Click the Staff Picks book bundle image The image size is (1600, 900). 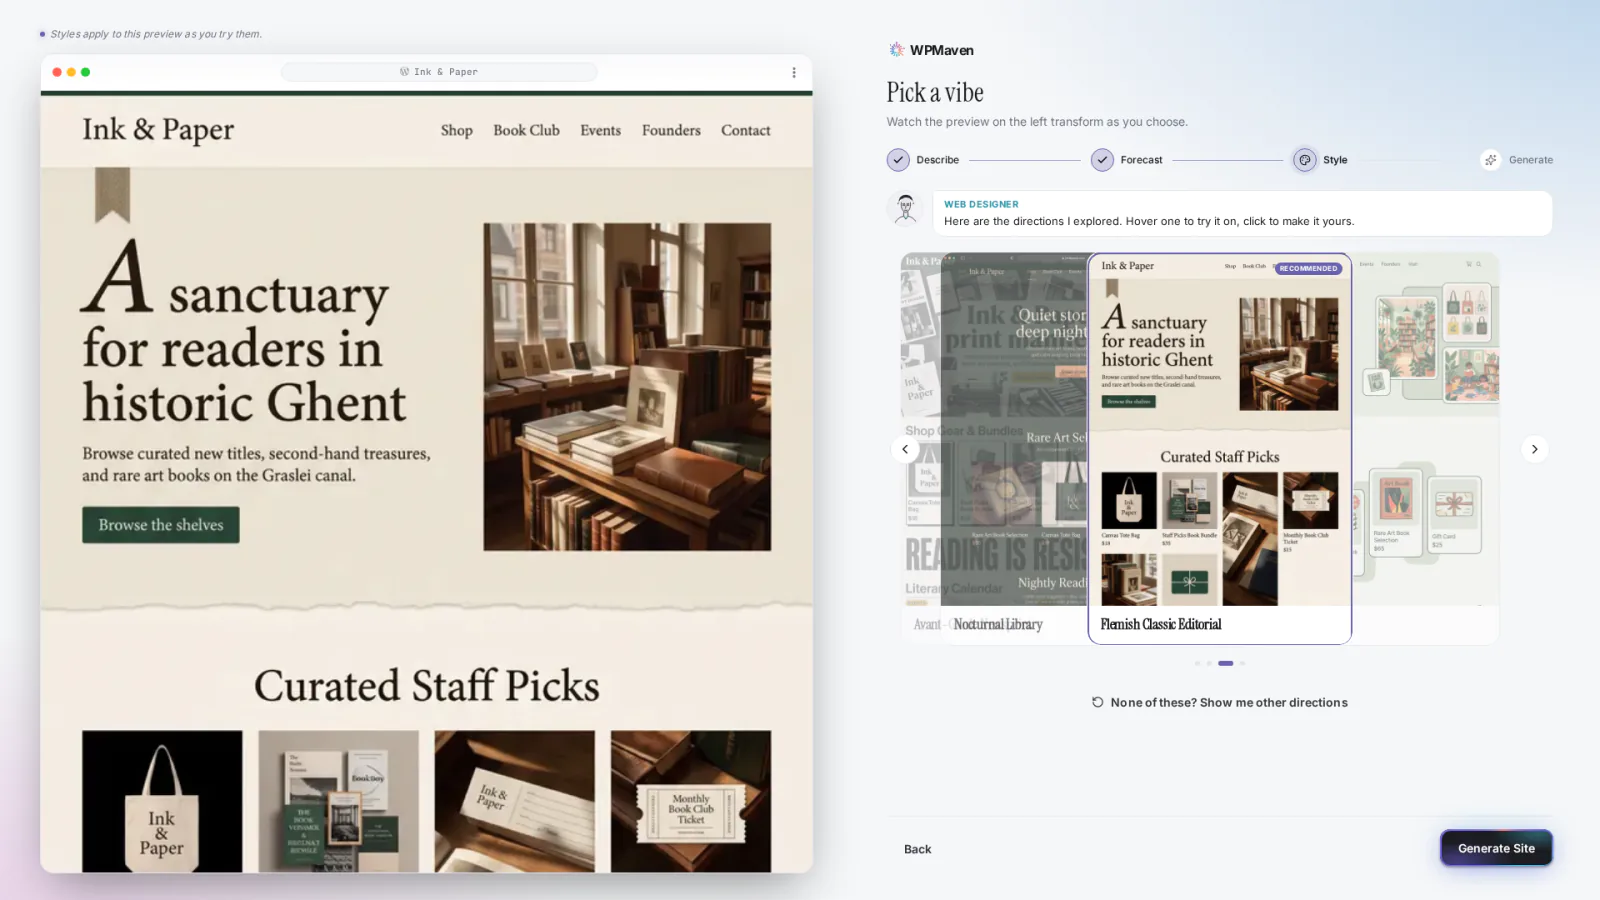(x=338, y=801)
